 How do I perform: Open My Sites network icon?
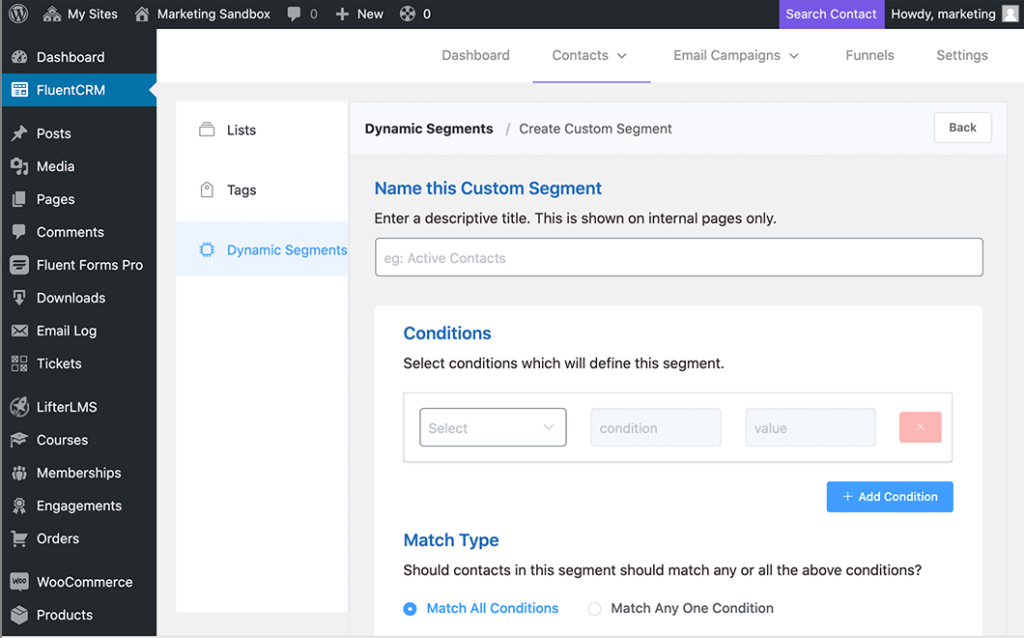click(52, 14)
